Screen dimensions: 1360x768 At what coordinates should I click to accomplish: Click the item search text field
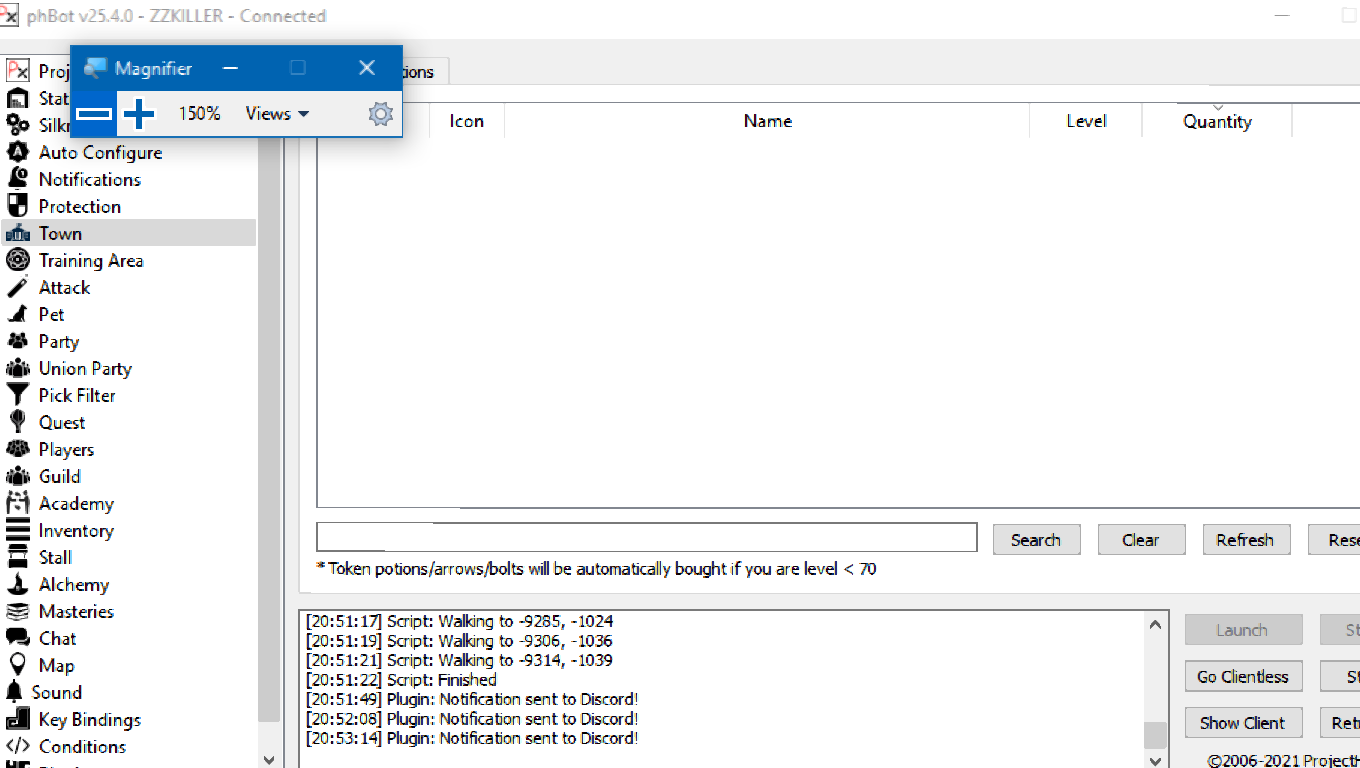646,537
